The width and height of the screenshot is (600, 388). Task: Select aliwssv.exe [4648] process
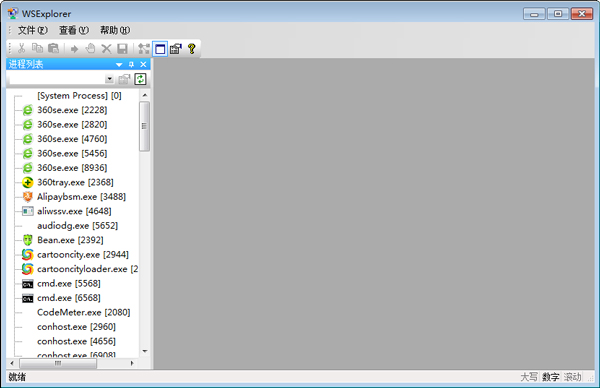[74, 211]
